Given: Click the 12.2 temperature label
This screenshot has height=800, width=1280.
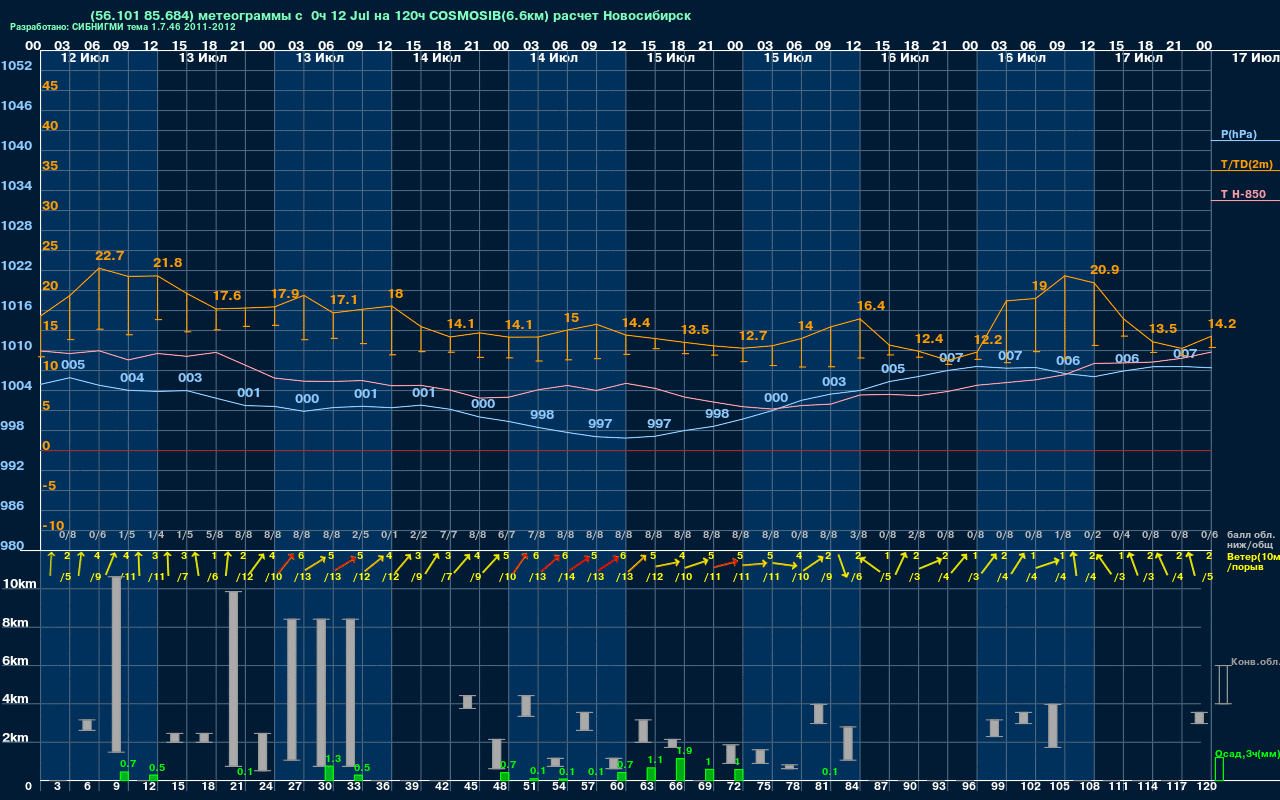Looking at the screenshot, I should point(988,340).
